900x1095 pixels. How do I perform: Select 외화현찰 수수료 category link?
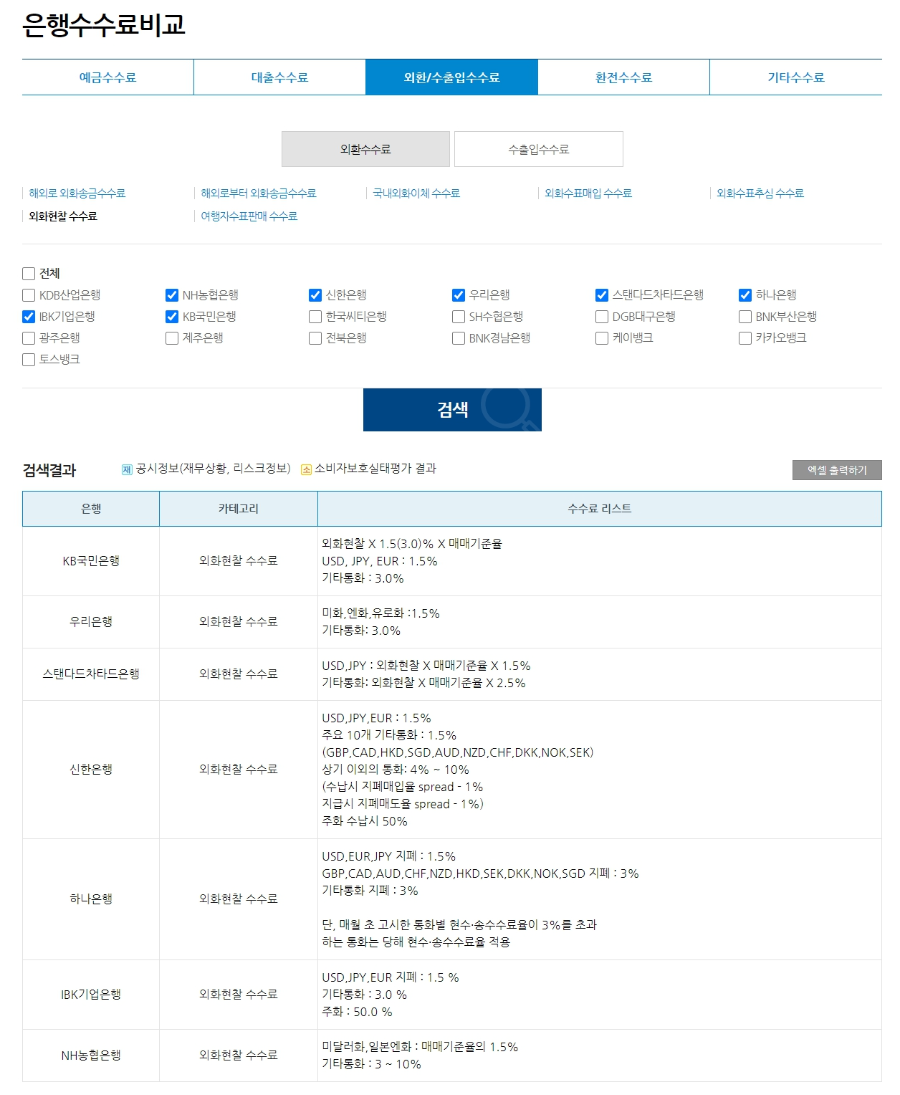click(63, 216)
